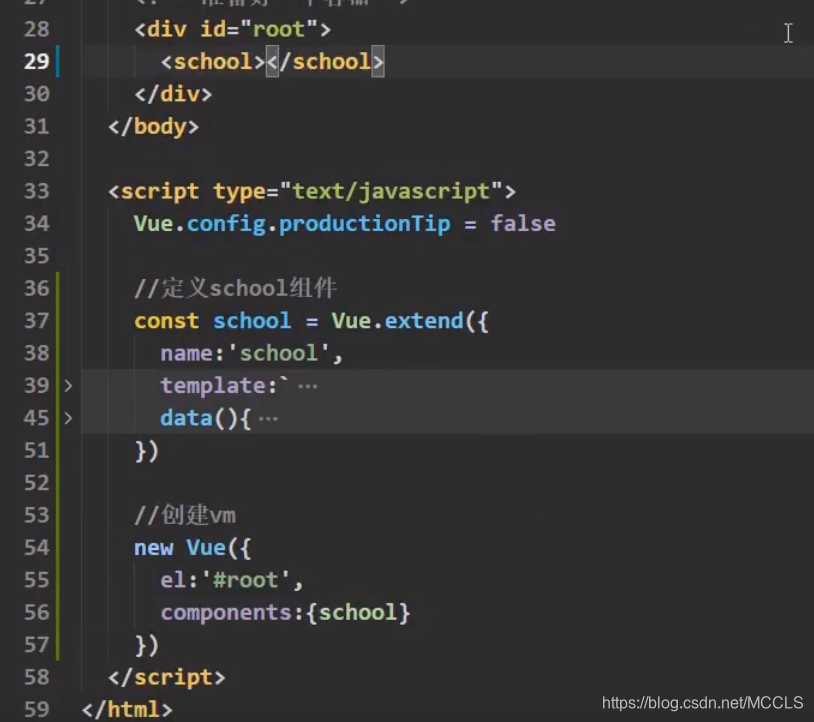Click the closing </div> tag

pos(173,94)
